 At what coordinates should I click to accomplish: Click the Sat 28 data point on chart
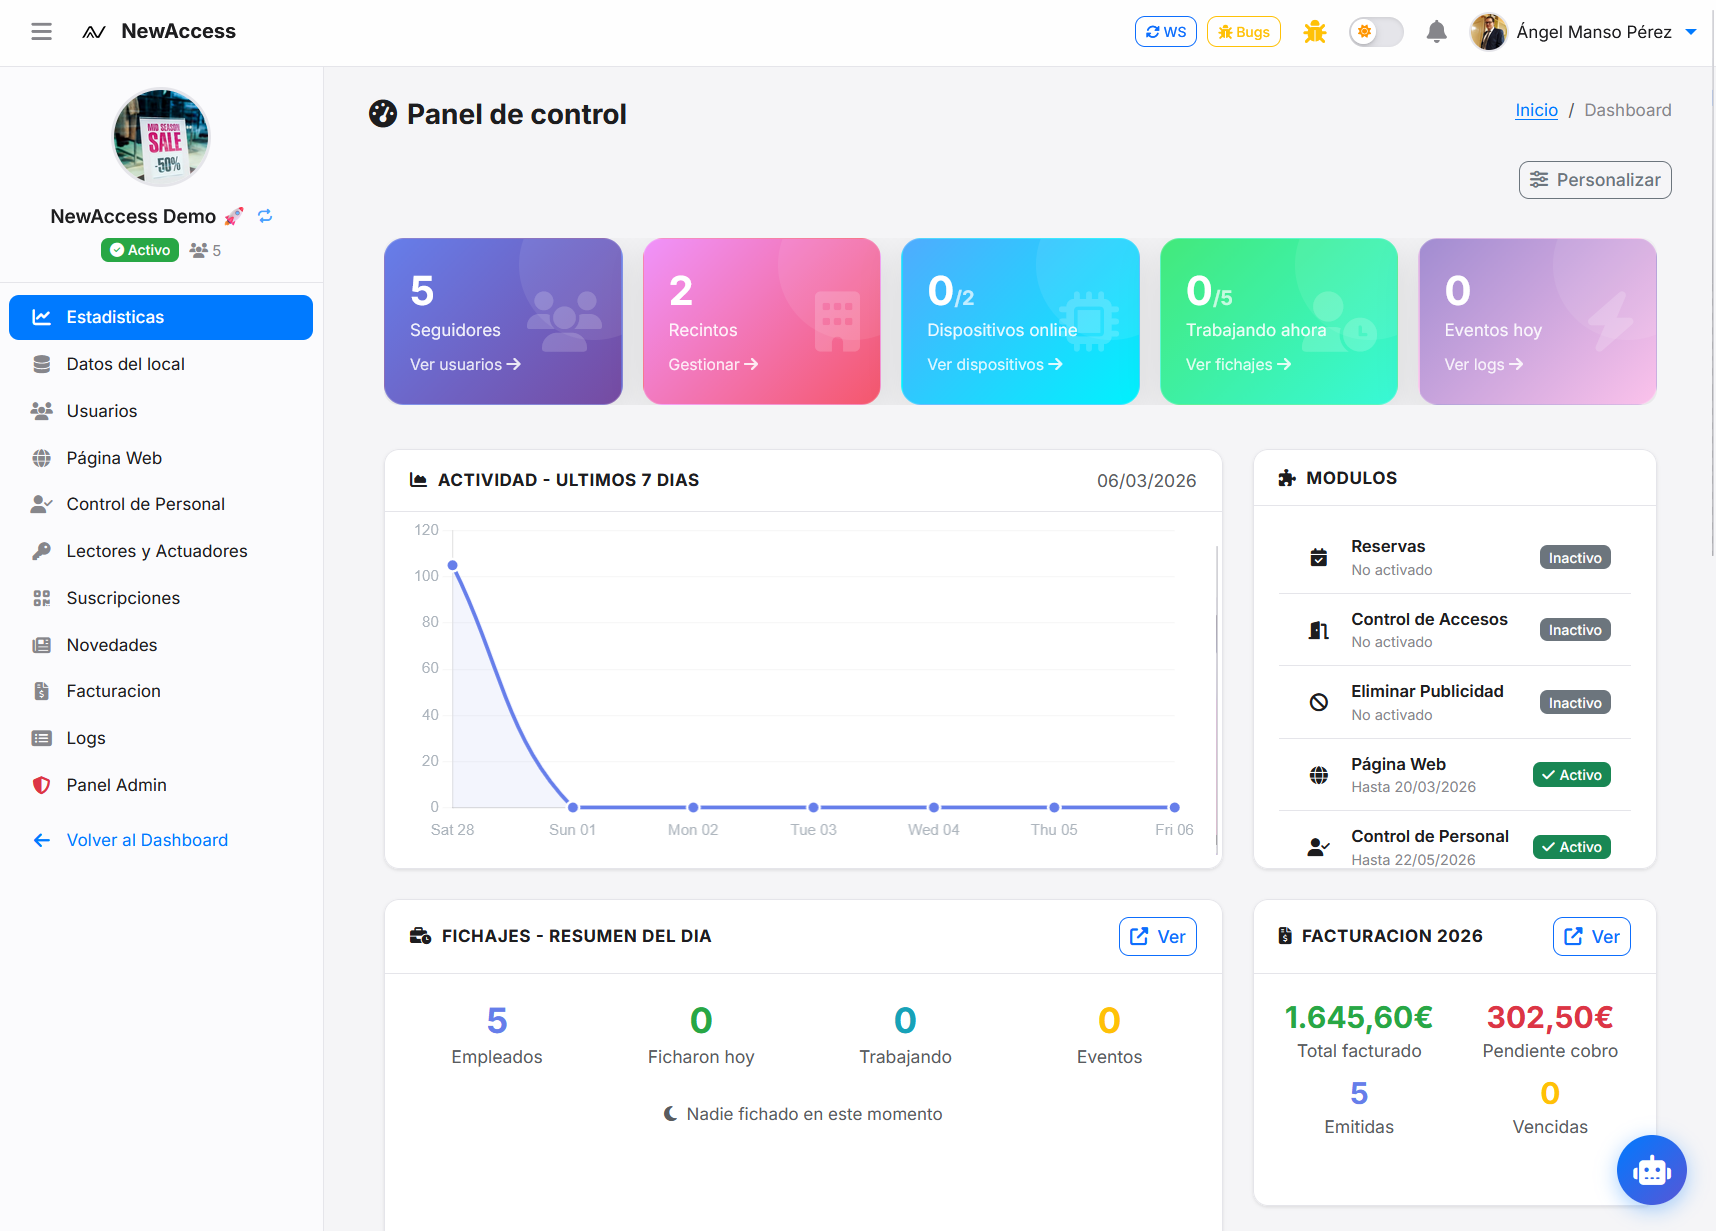pyautogui.click(x=453, y=566)
